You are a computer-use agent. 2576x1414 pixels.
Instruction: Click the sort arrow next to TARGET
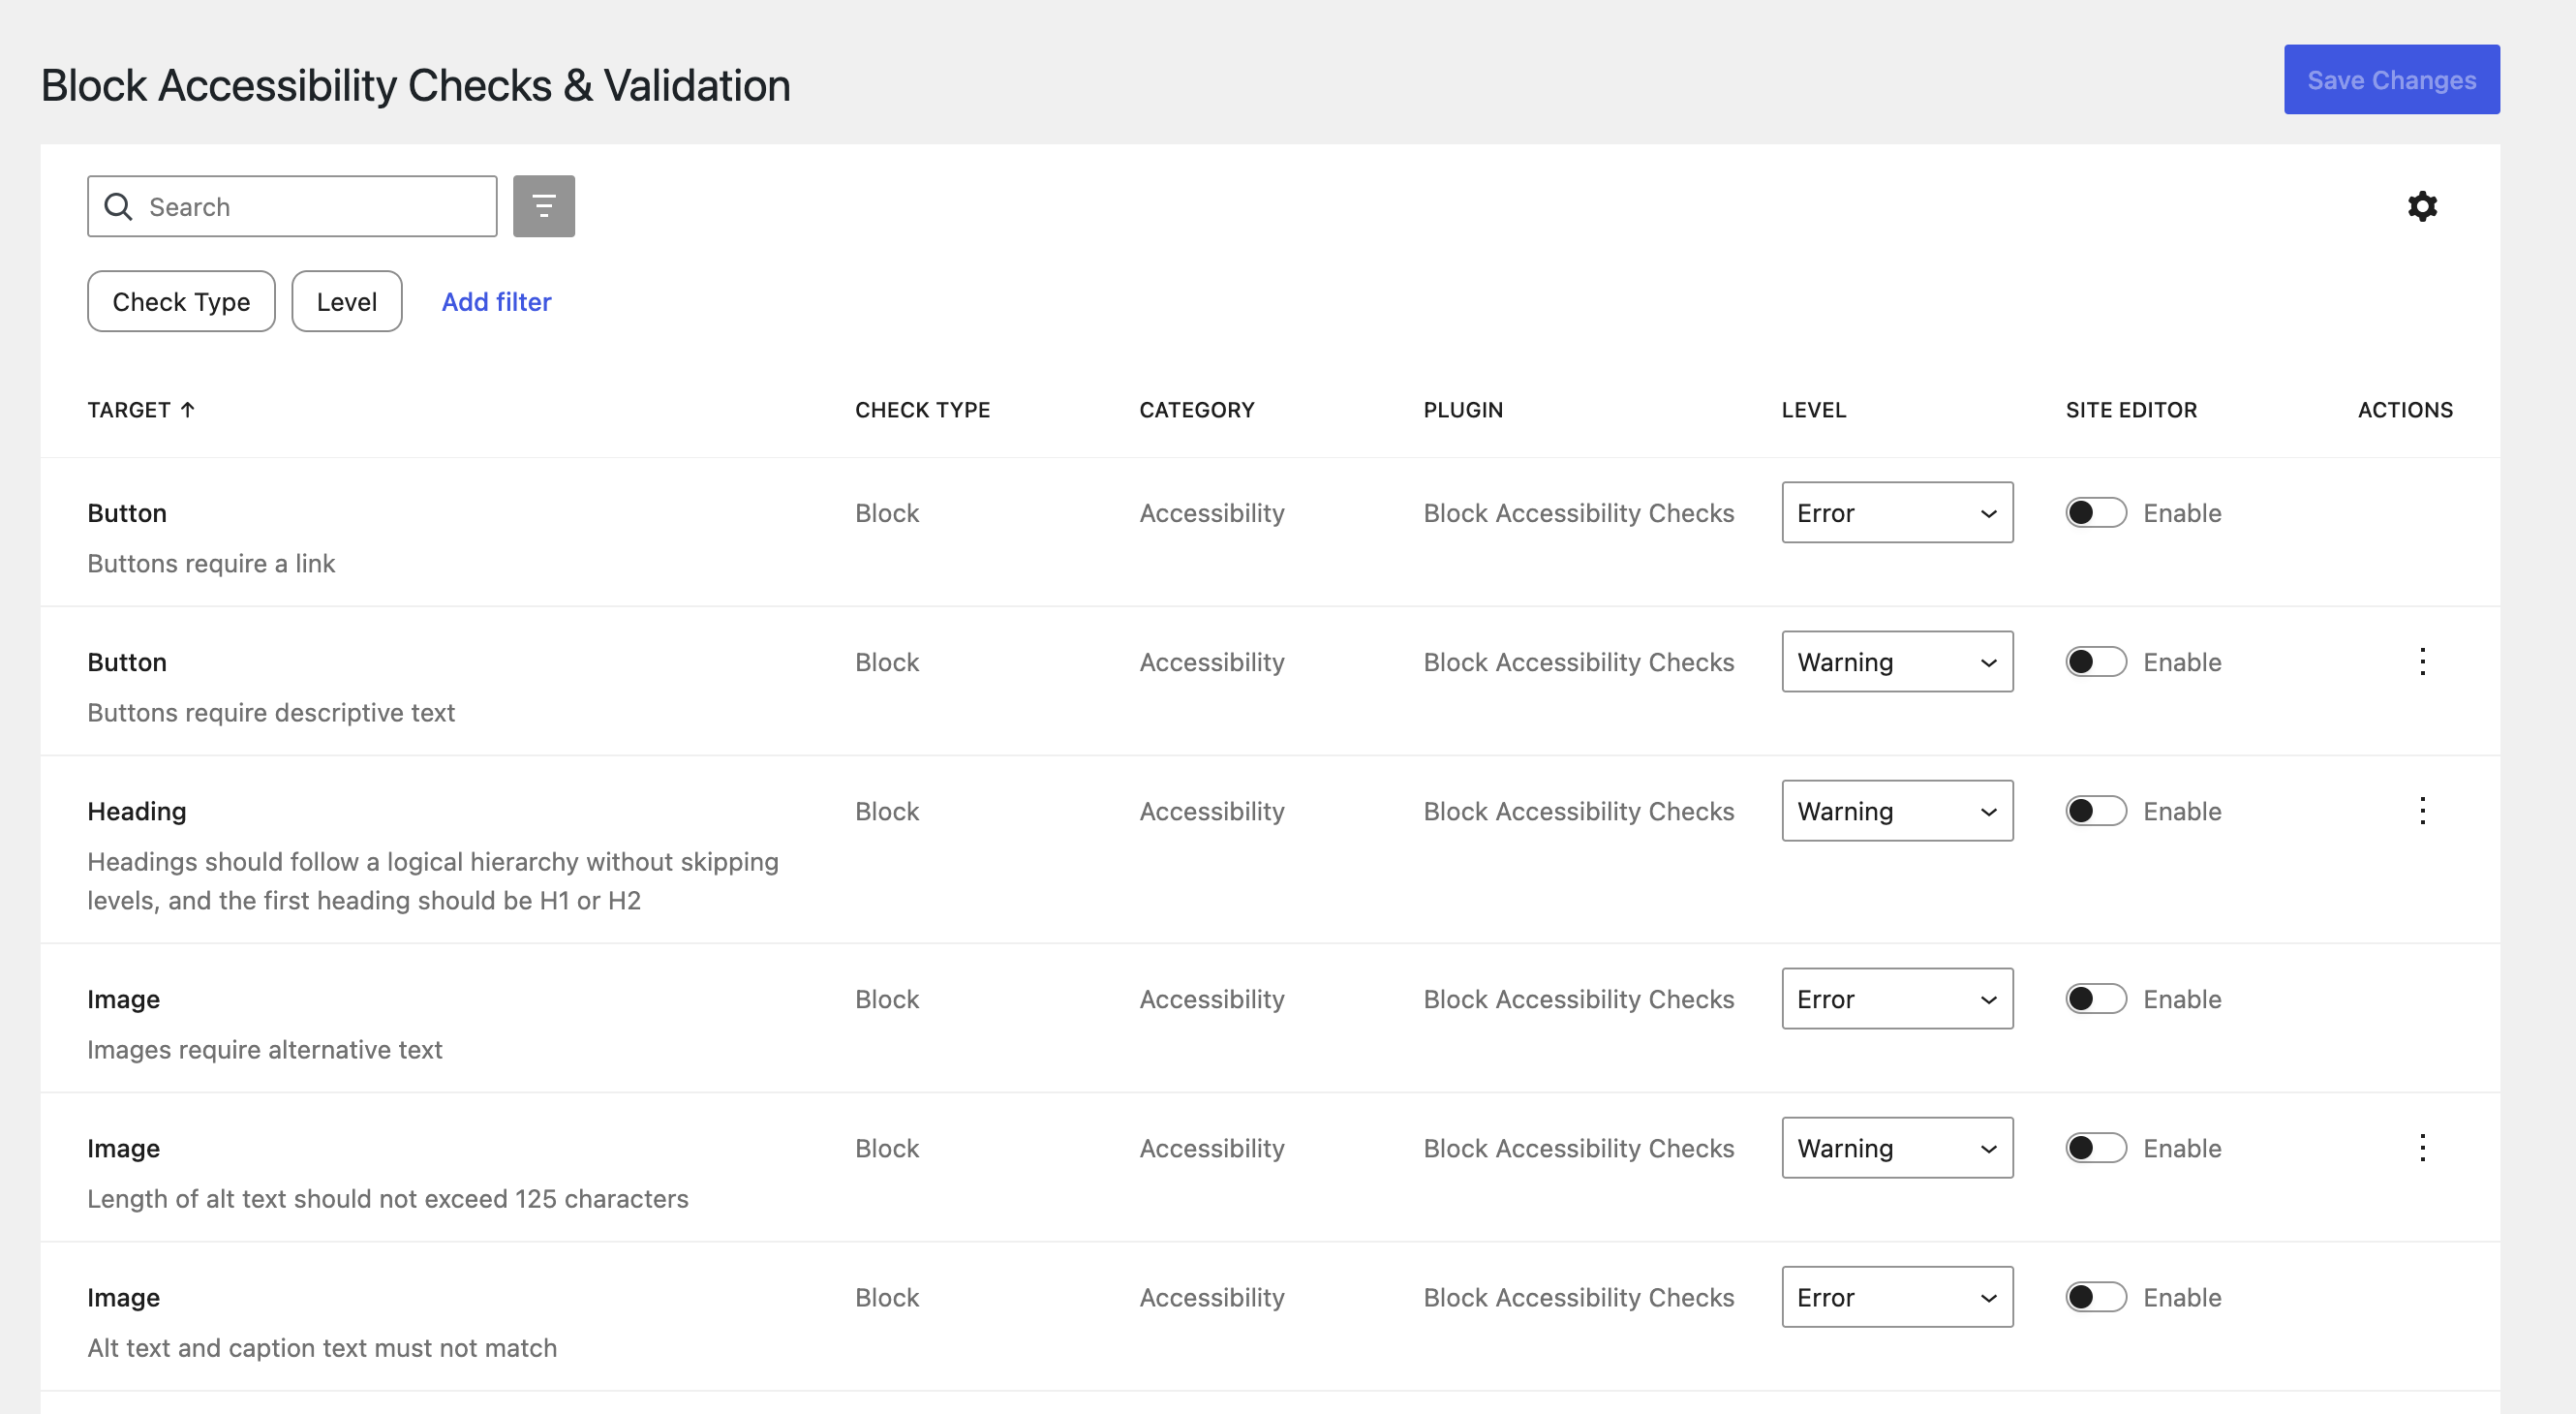[x=187, y=409]
